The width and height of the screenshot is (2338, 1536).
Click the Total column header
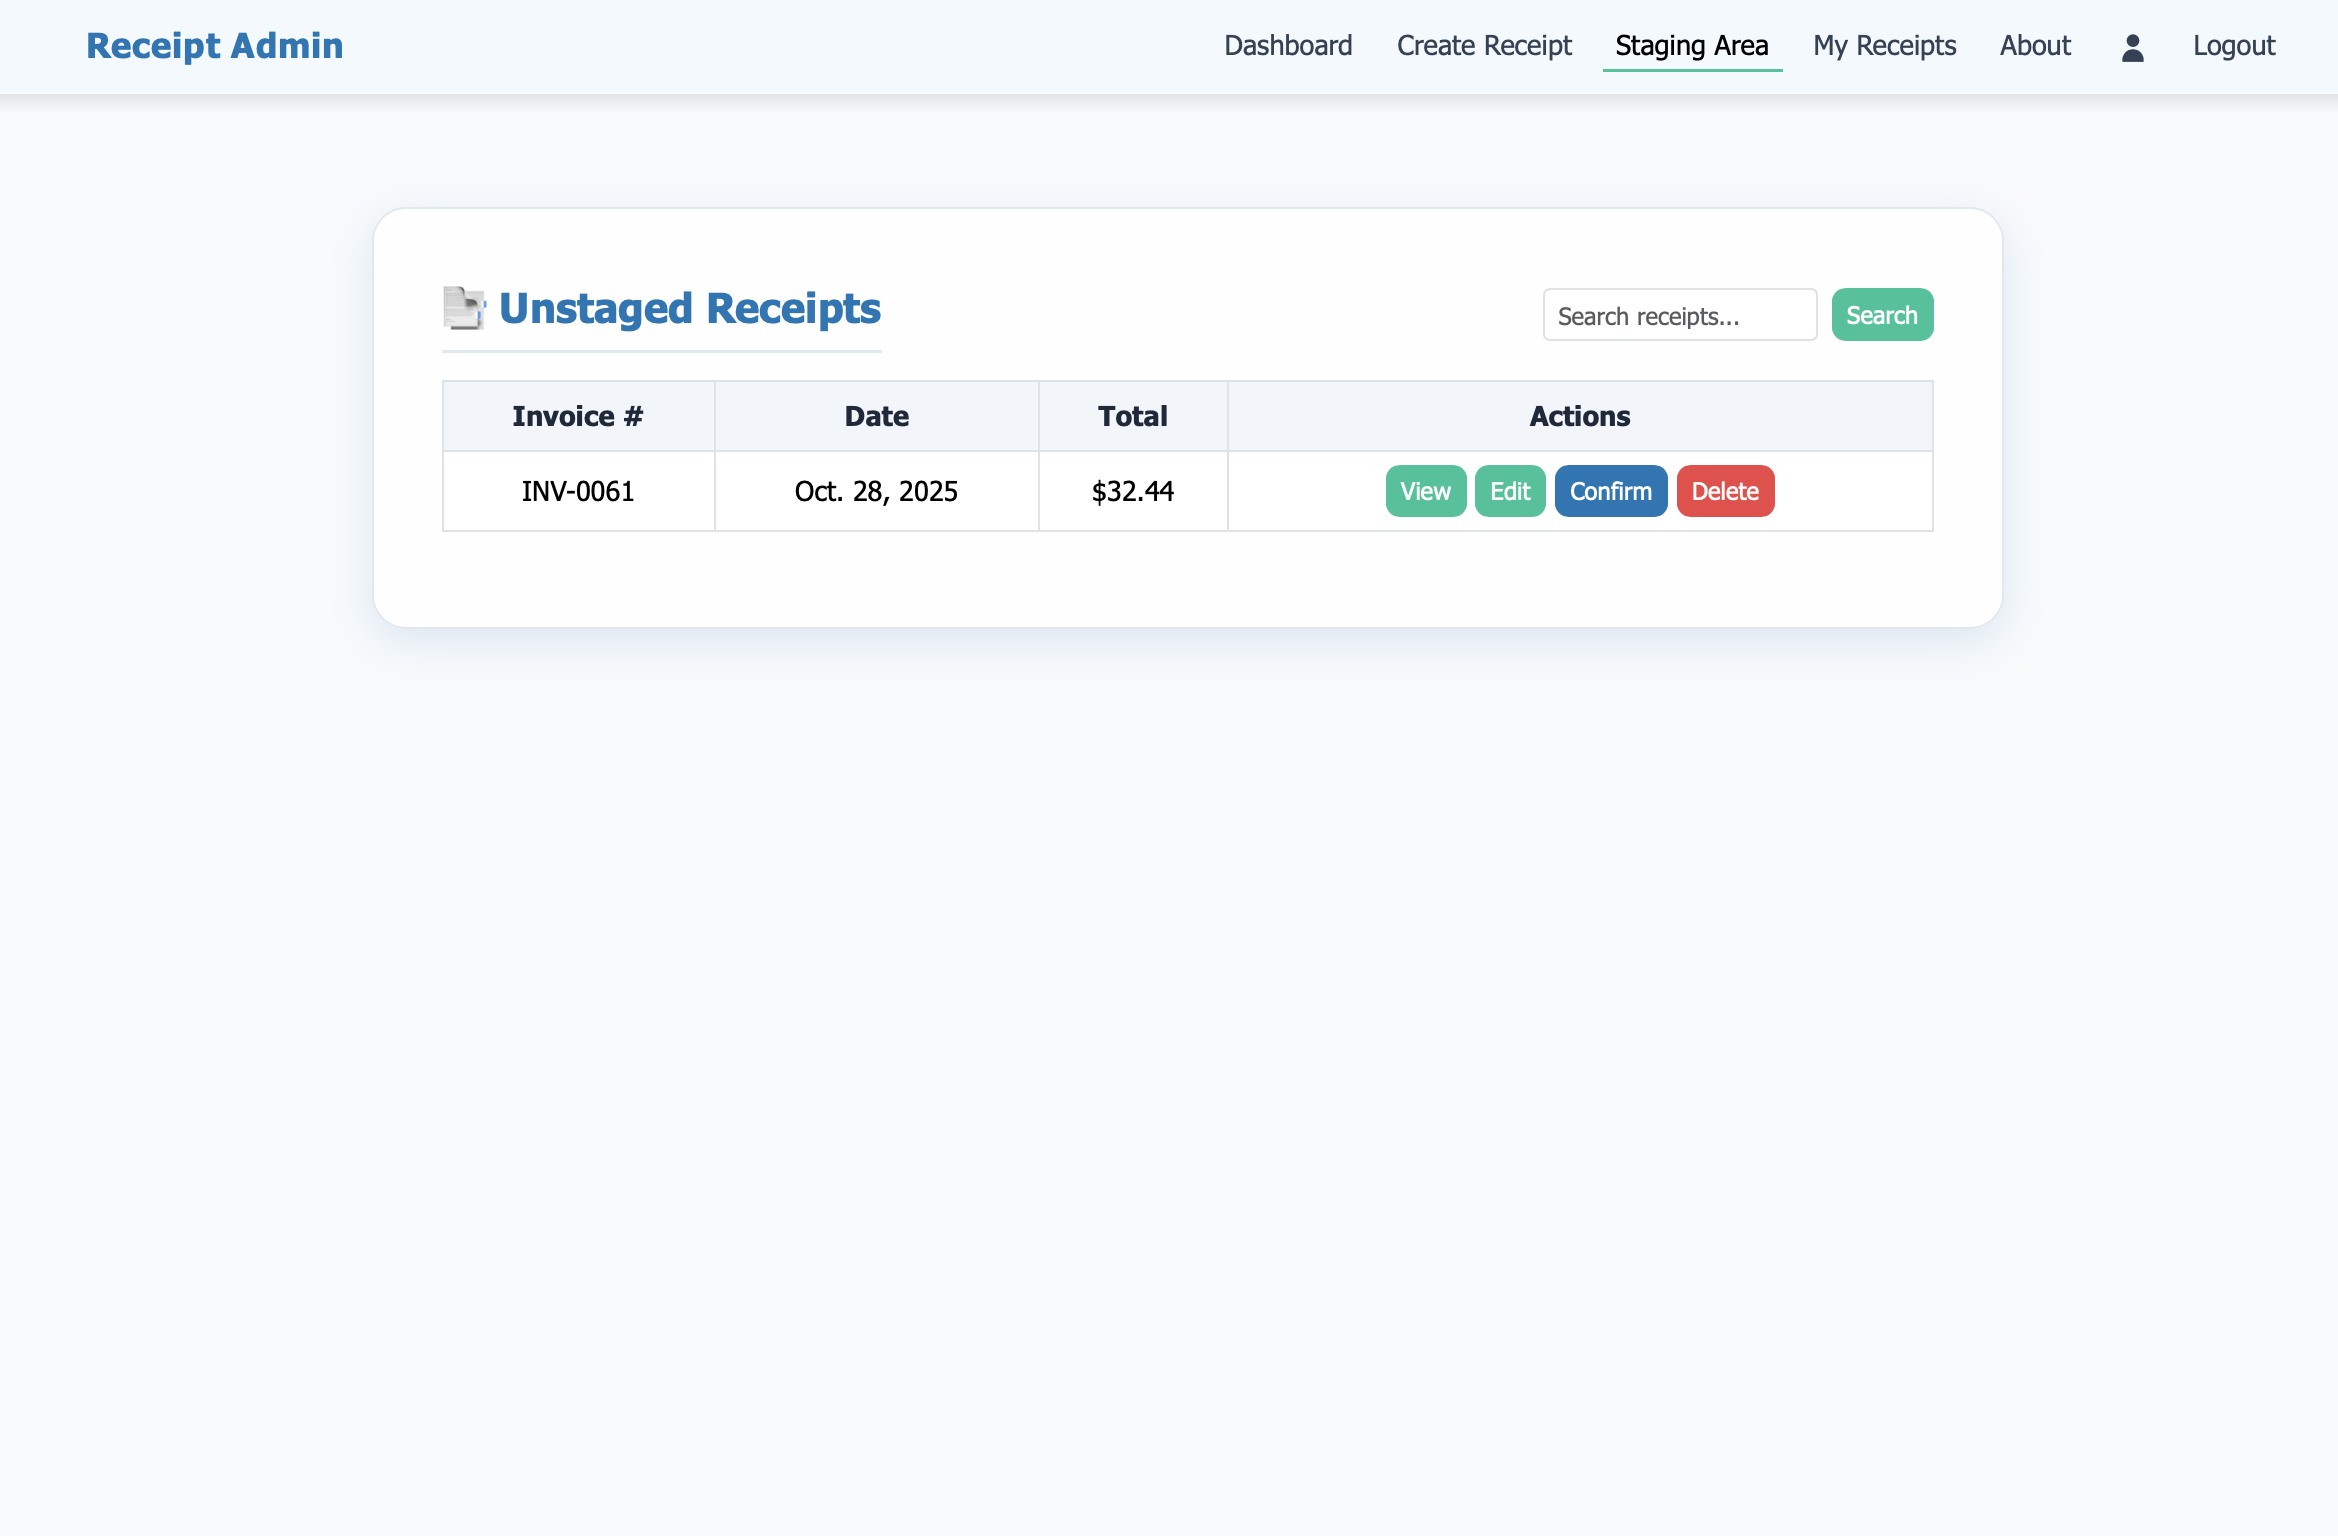(x=1132, y=416)
